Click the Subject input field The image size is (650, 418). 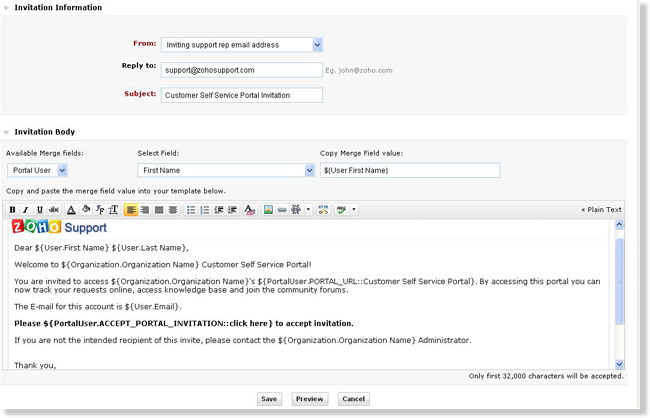(241, 95)
